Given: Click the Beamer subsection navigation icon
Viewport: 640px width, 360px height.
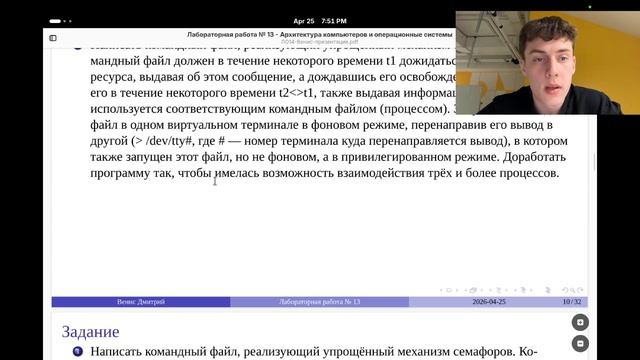Looking at the screenshot, I should [x=498, y=290].
